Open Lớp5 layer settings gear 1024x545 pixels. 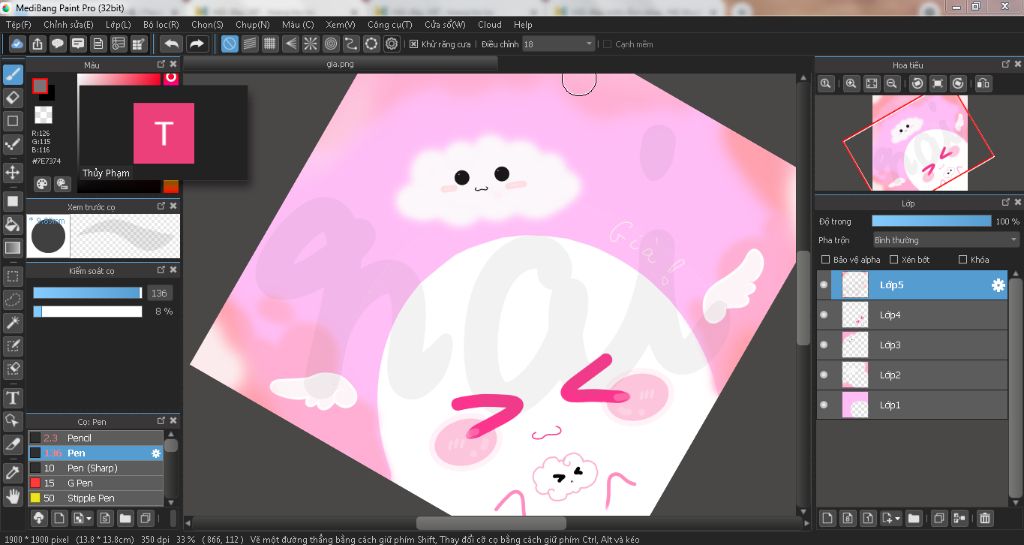pyautogui.click(x=998, y=285)
